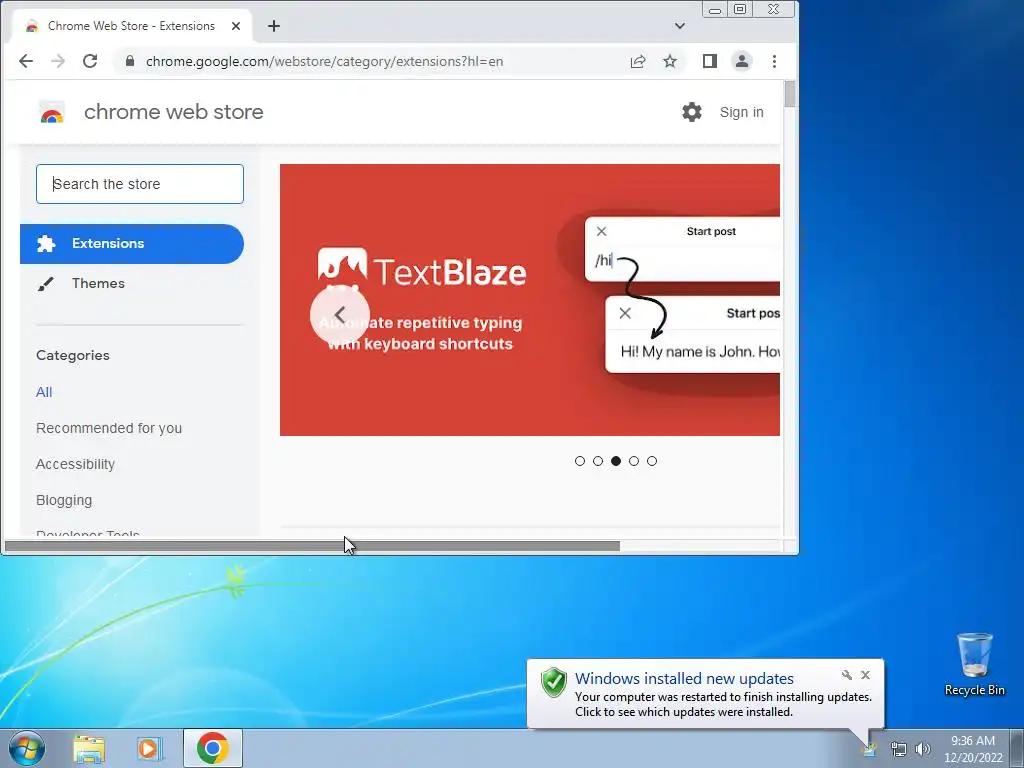
Task: Open the Chrome profile avatar menu
Action: 742,61
